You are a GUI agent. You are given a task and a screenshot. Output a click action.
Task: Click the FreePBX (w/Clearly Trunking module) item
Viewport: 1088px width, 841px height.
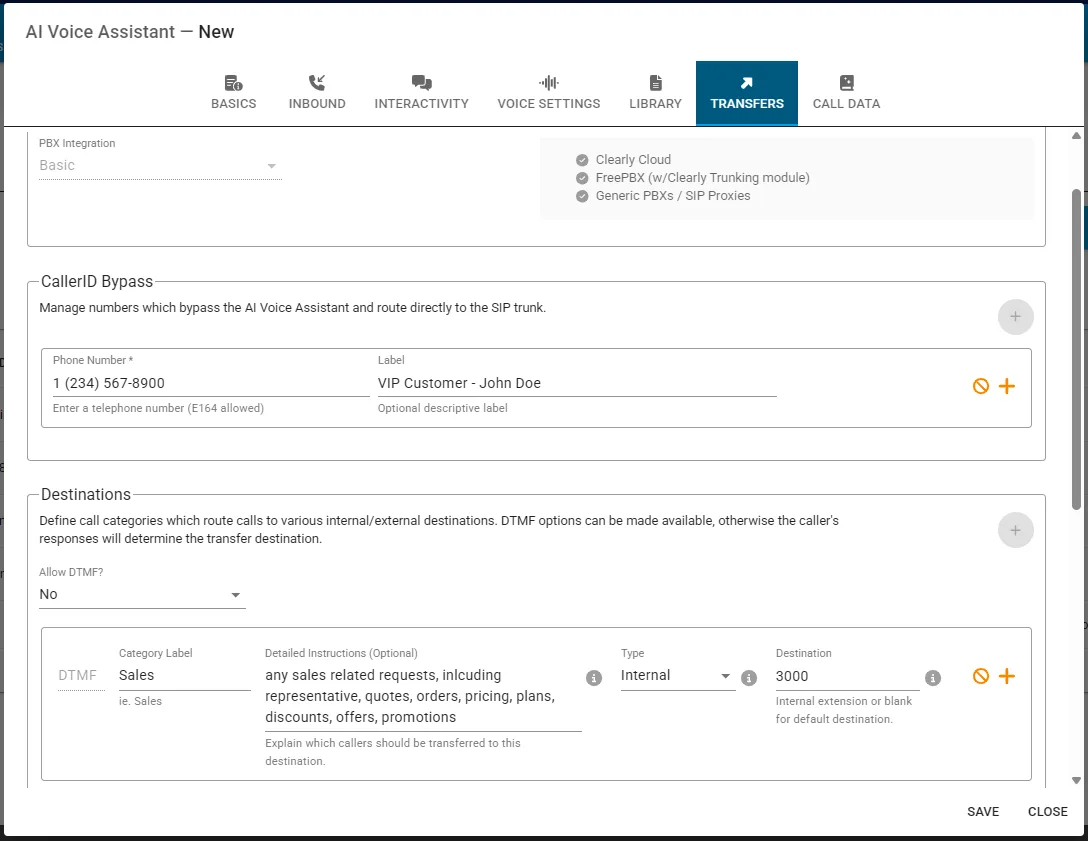(692, 178)
